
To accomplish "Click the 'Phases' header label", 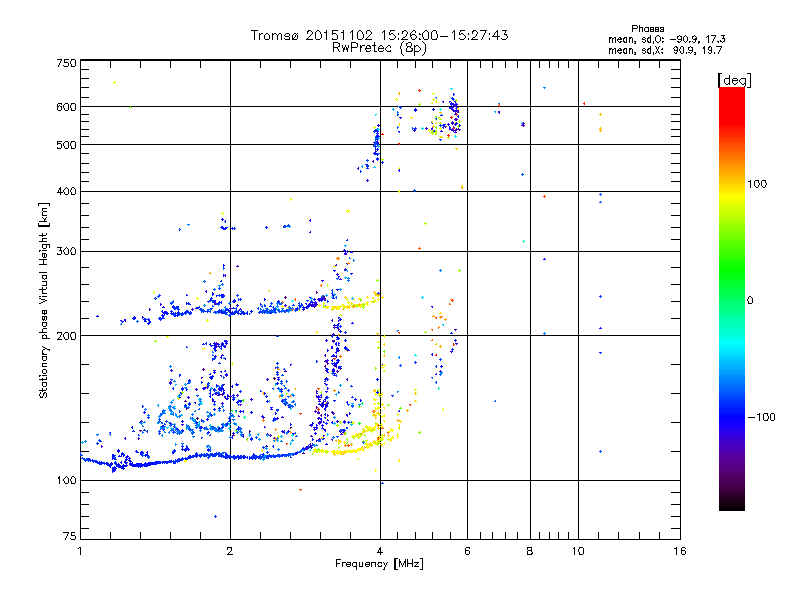I will [x=647, y=29].
